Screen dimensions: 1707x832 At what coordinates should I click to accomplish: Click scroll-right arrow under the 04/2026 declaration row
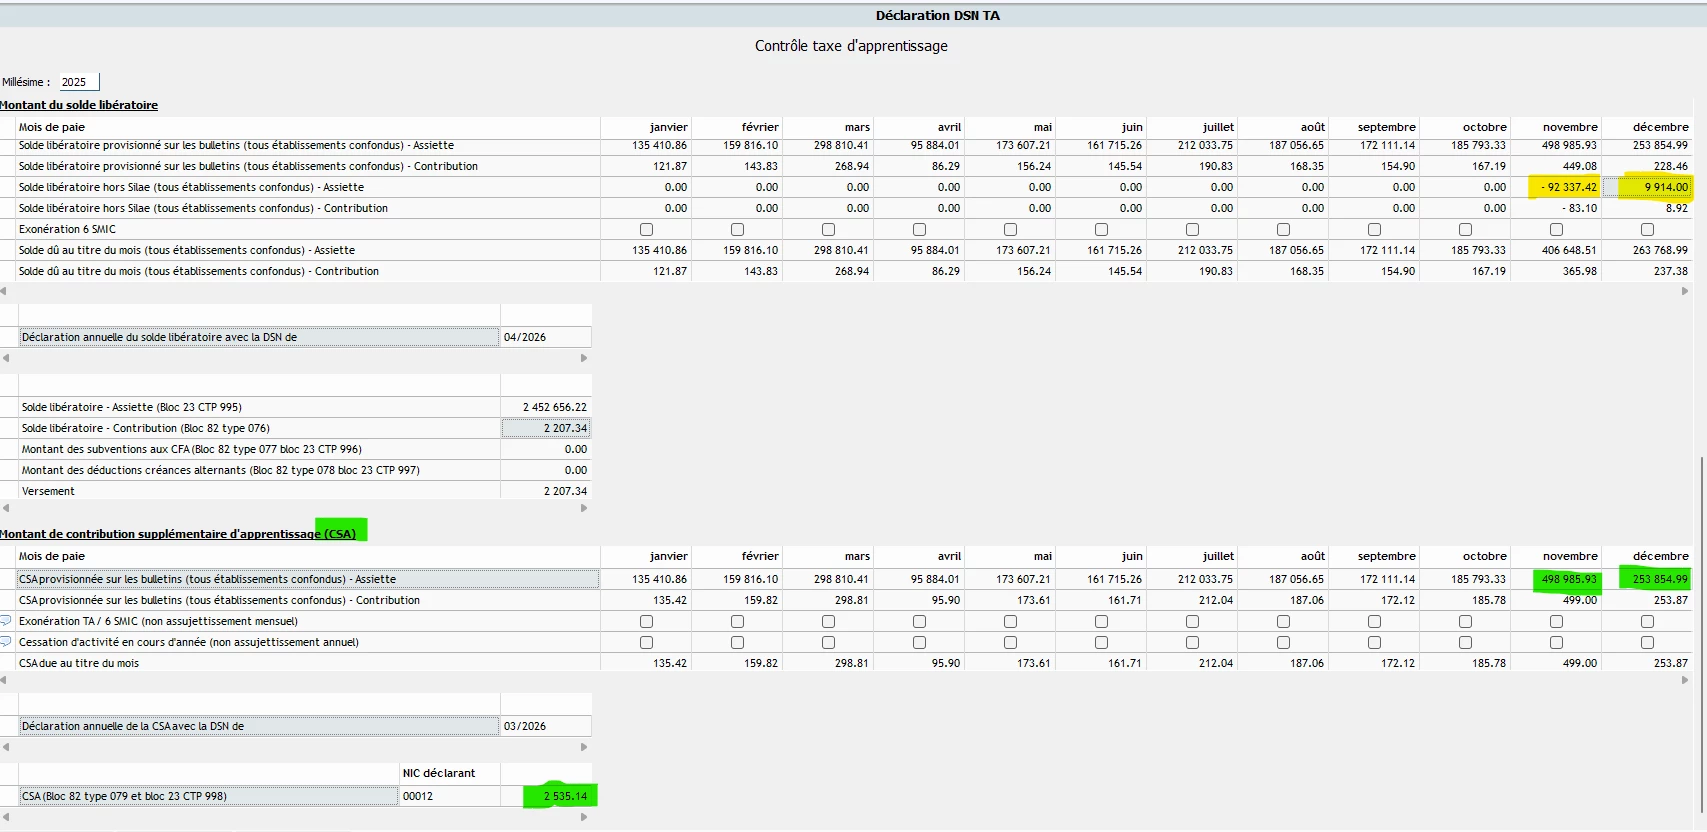[x=584, y=357]
